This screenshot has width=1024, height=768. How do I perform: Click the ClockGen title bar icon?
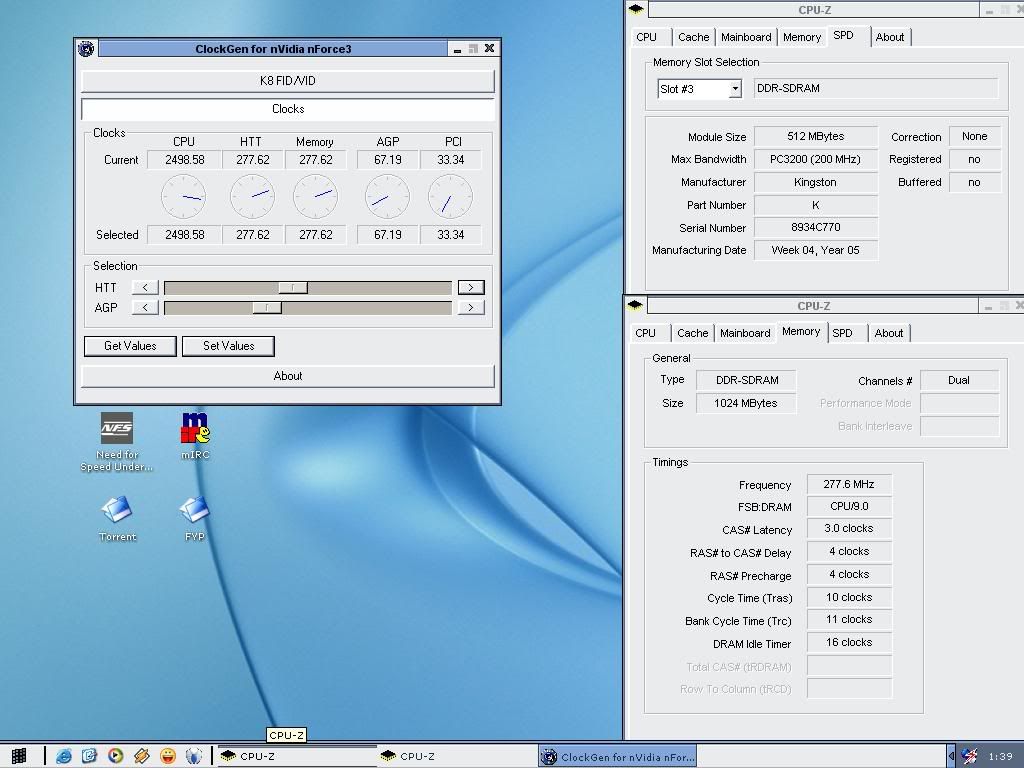(87, 49)
